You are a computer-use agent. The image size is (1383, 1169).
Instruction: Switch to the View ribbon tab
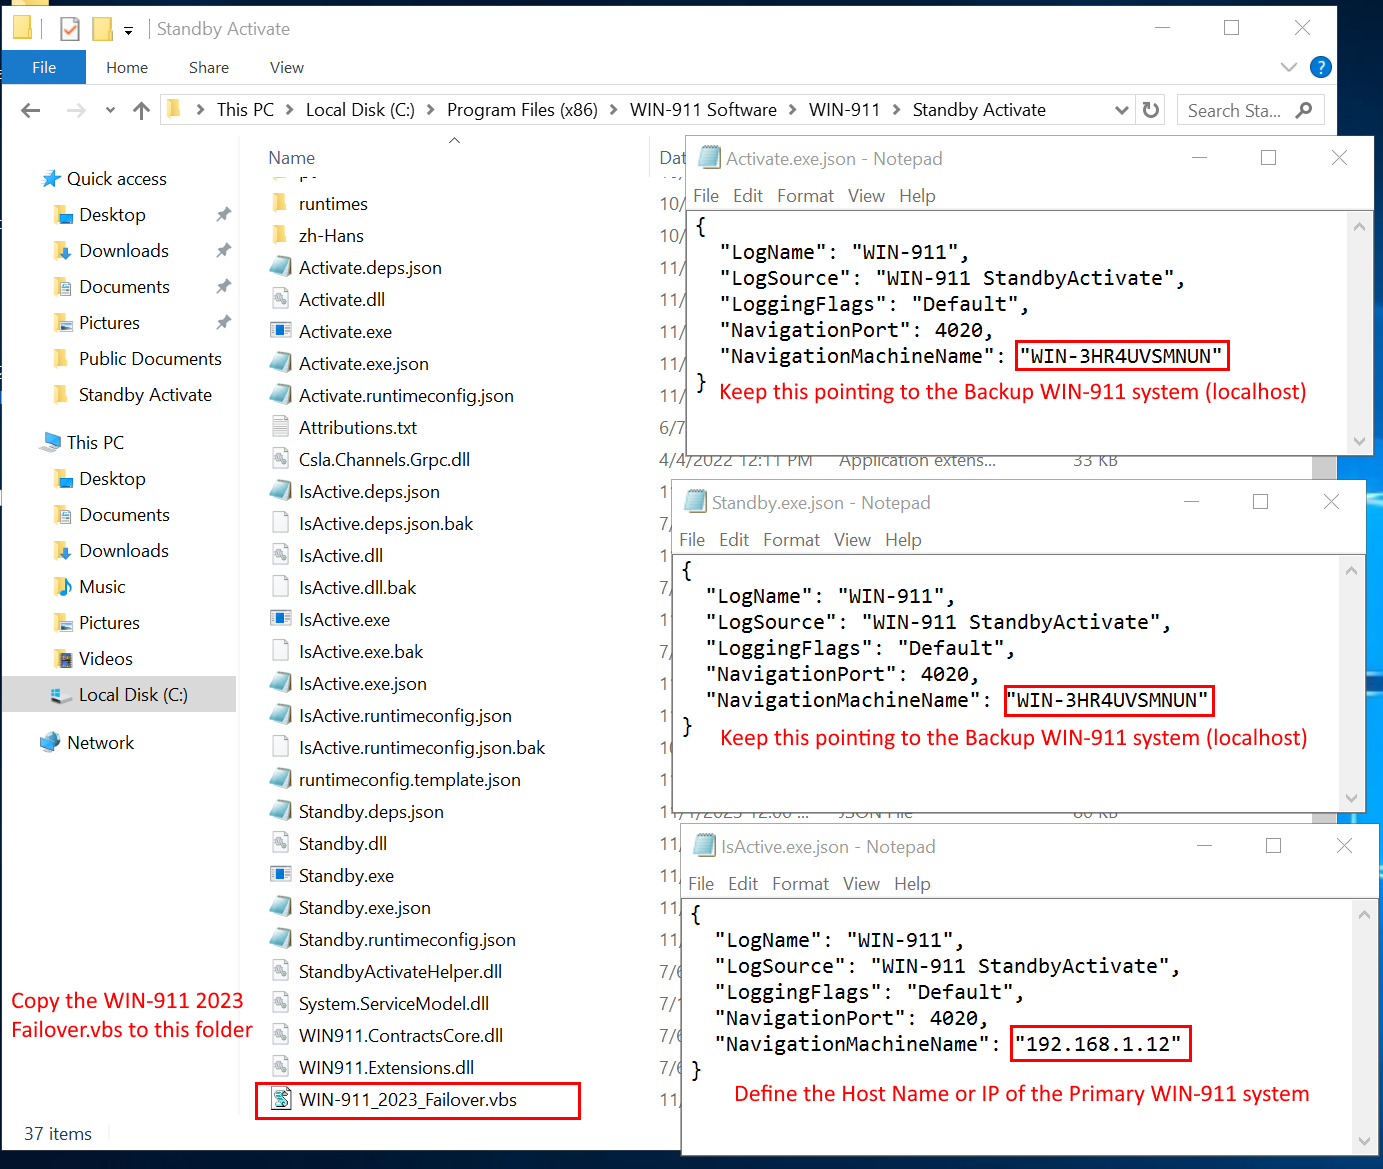click(286, 67)
